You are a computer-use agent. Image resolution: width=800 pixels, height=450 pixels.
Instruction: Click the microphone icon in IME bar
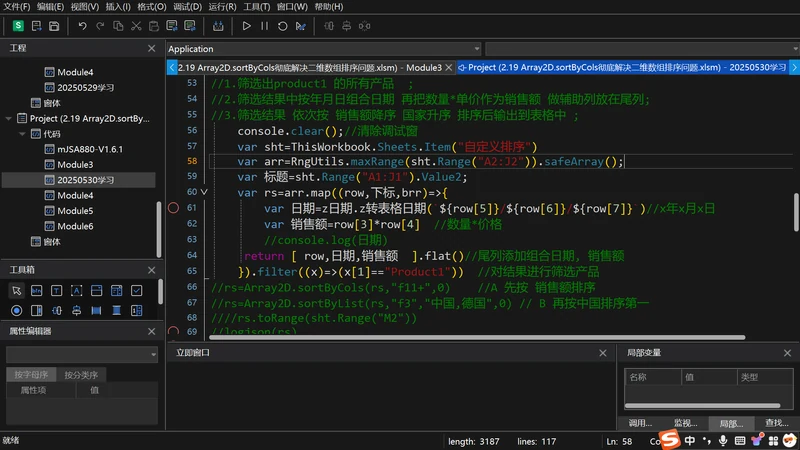(723, 440)
